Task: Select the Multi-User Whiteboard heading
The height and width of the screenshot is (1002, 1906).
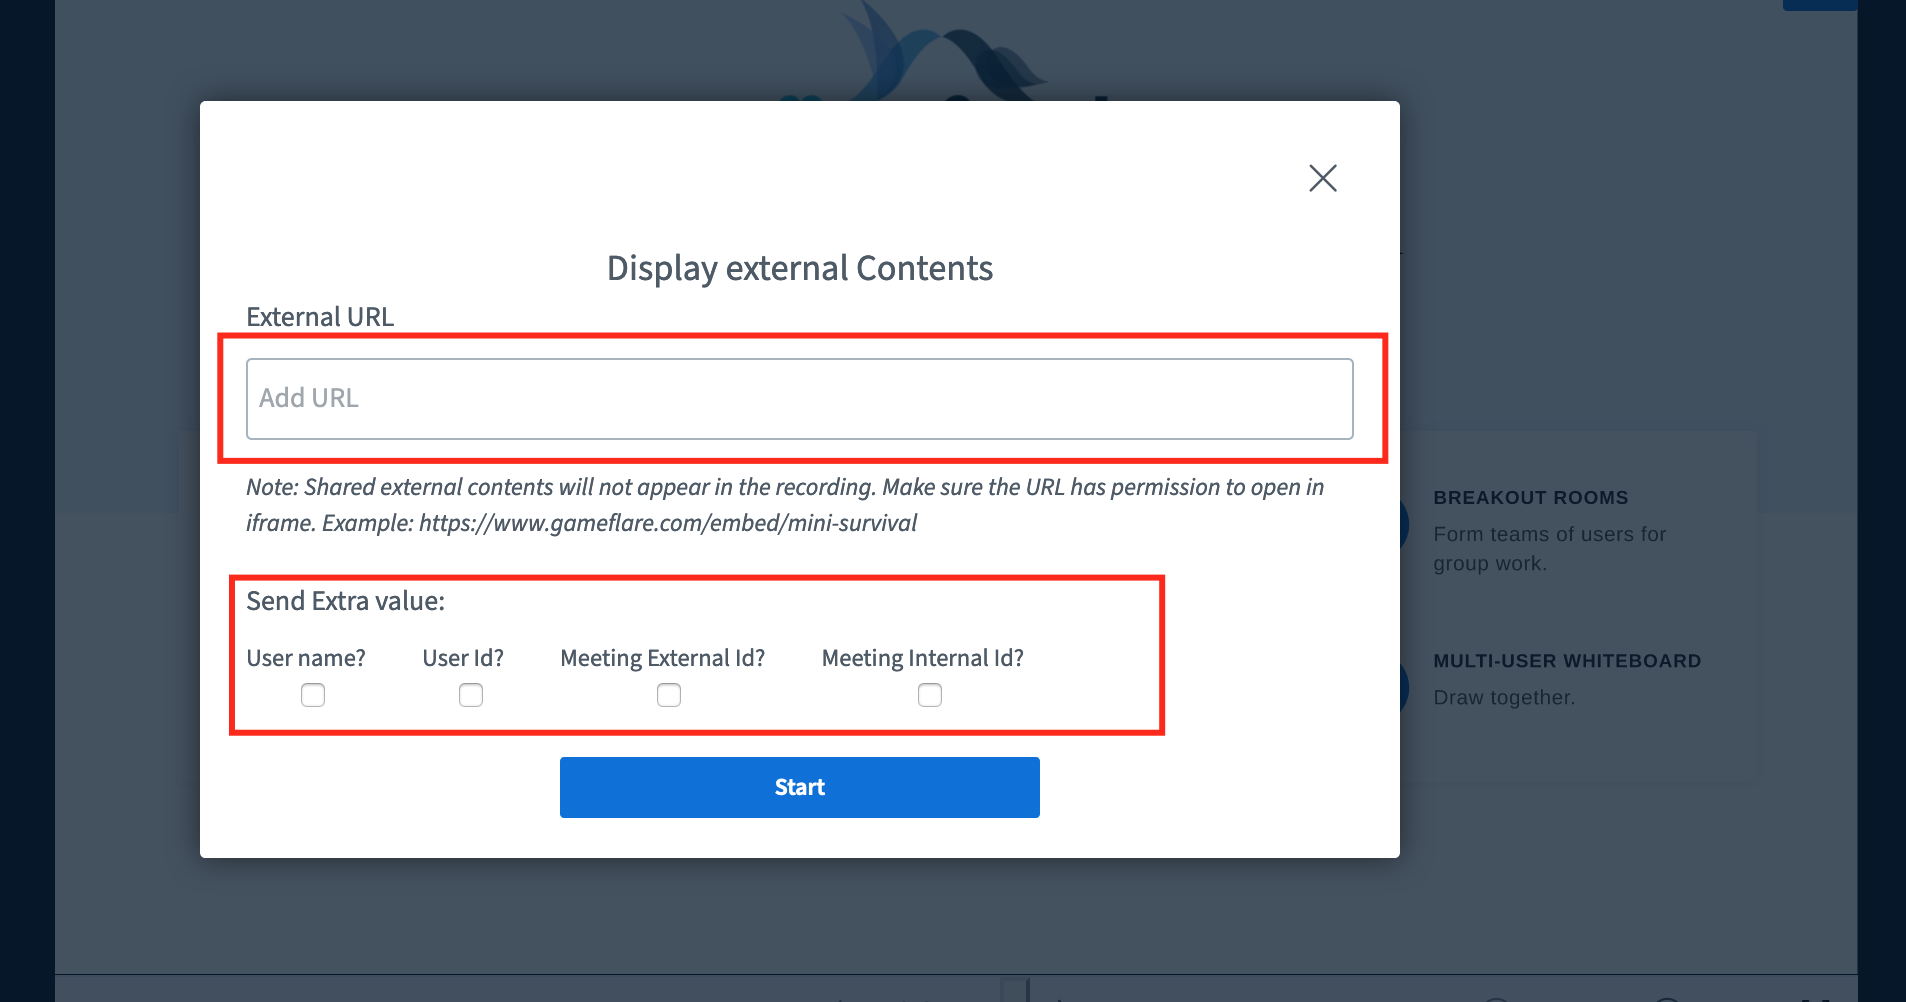Action: point(1567,661)
